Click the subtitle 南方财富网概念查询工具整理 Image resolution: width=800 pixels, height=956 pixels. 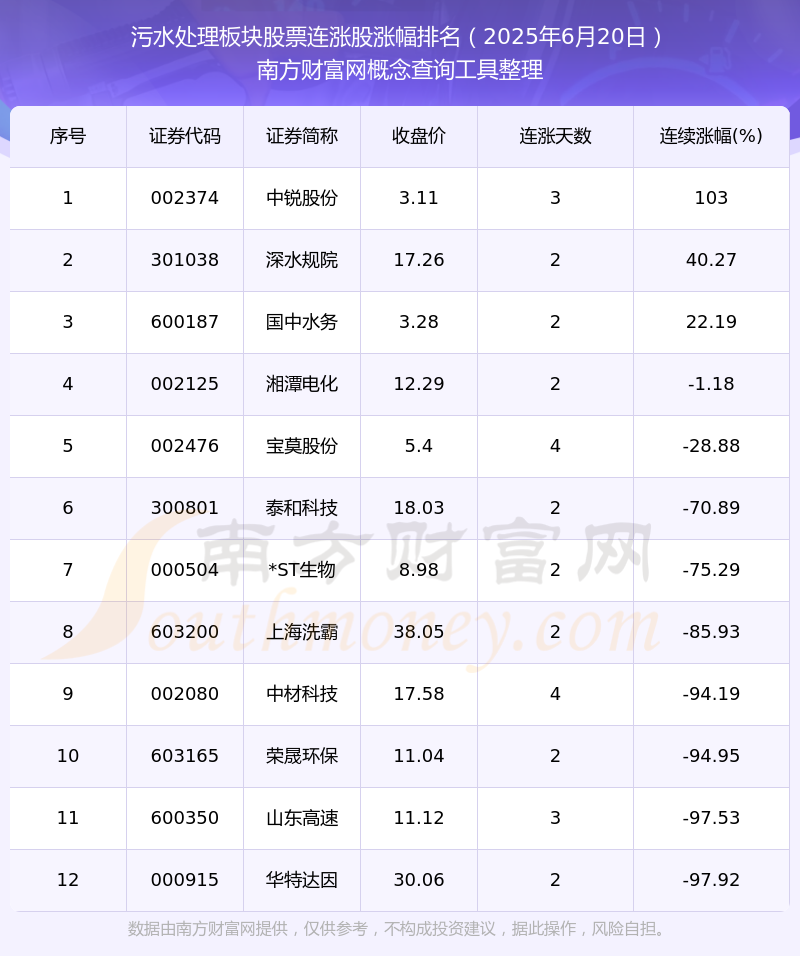click(x=400, y=70)
